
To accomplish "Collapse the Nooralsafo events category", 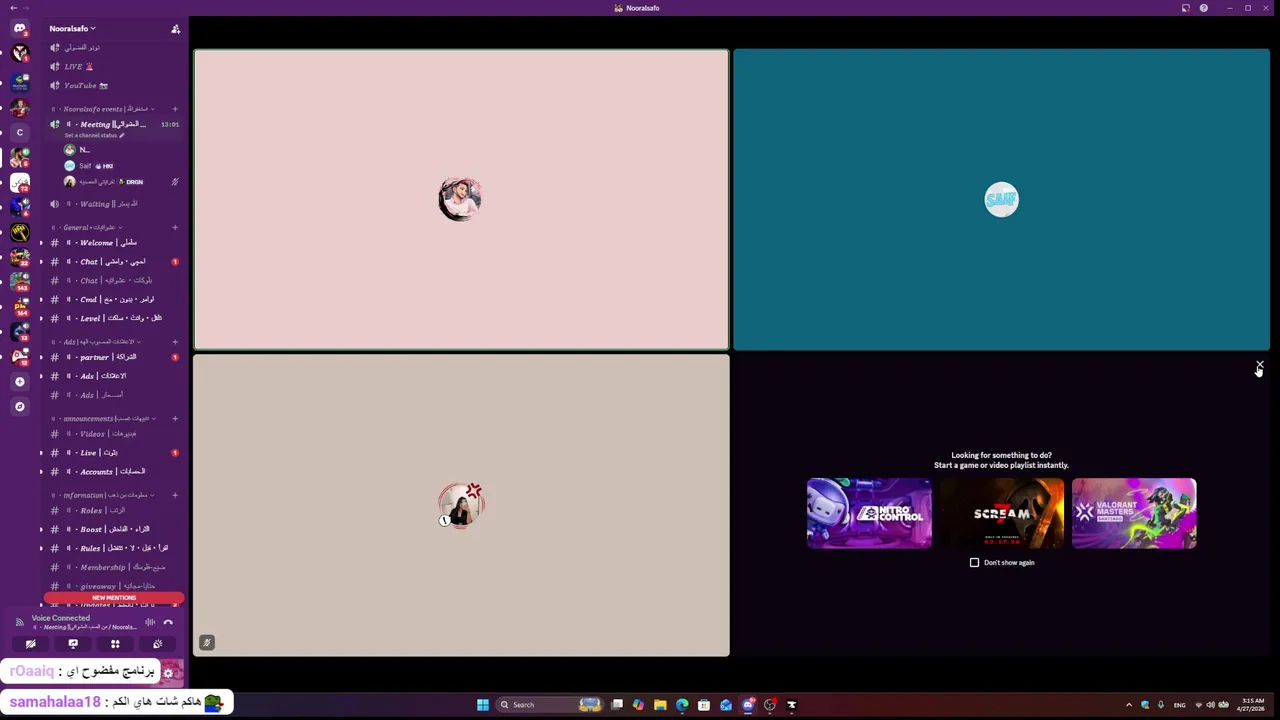I will point(102,109).
